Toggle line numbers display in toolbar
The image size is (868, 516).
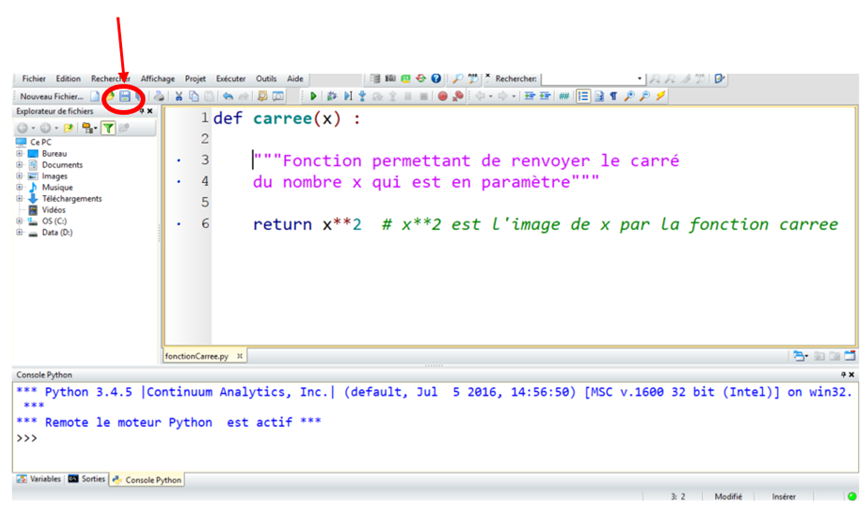(584, 96)
